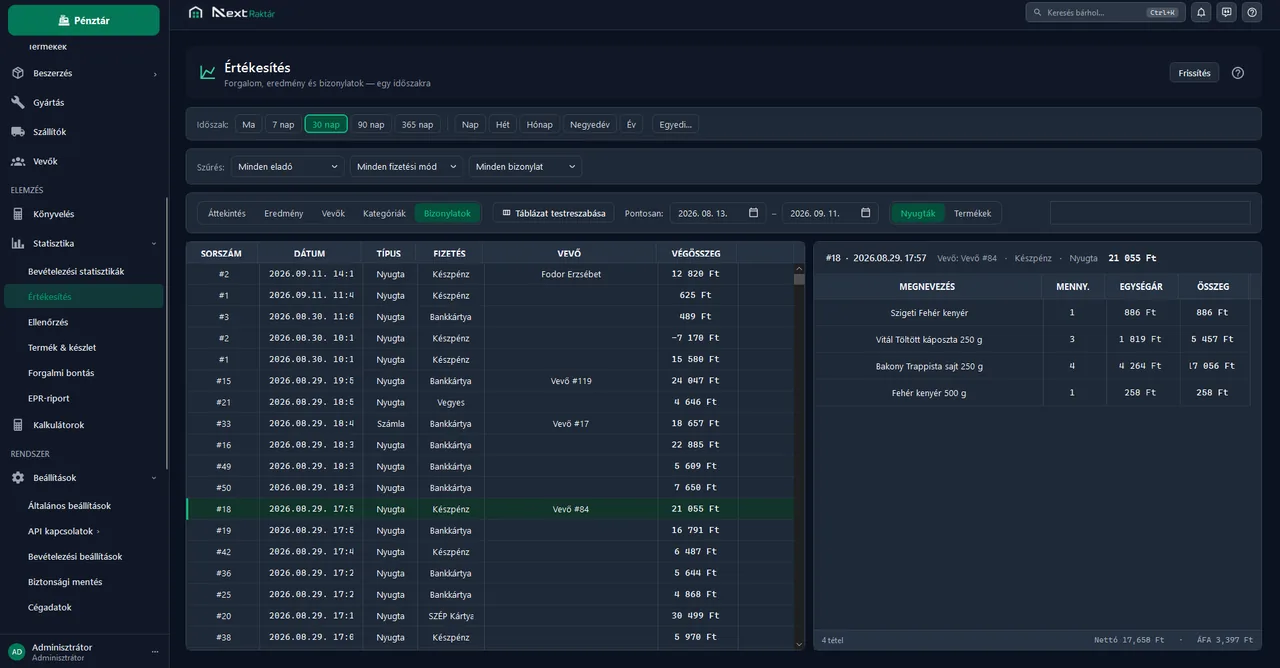
Task: Open calendar for end date 2026. 09. 11.
Action: click(x=865, y=213)
